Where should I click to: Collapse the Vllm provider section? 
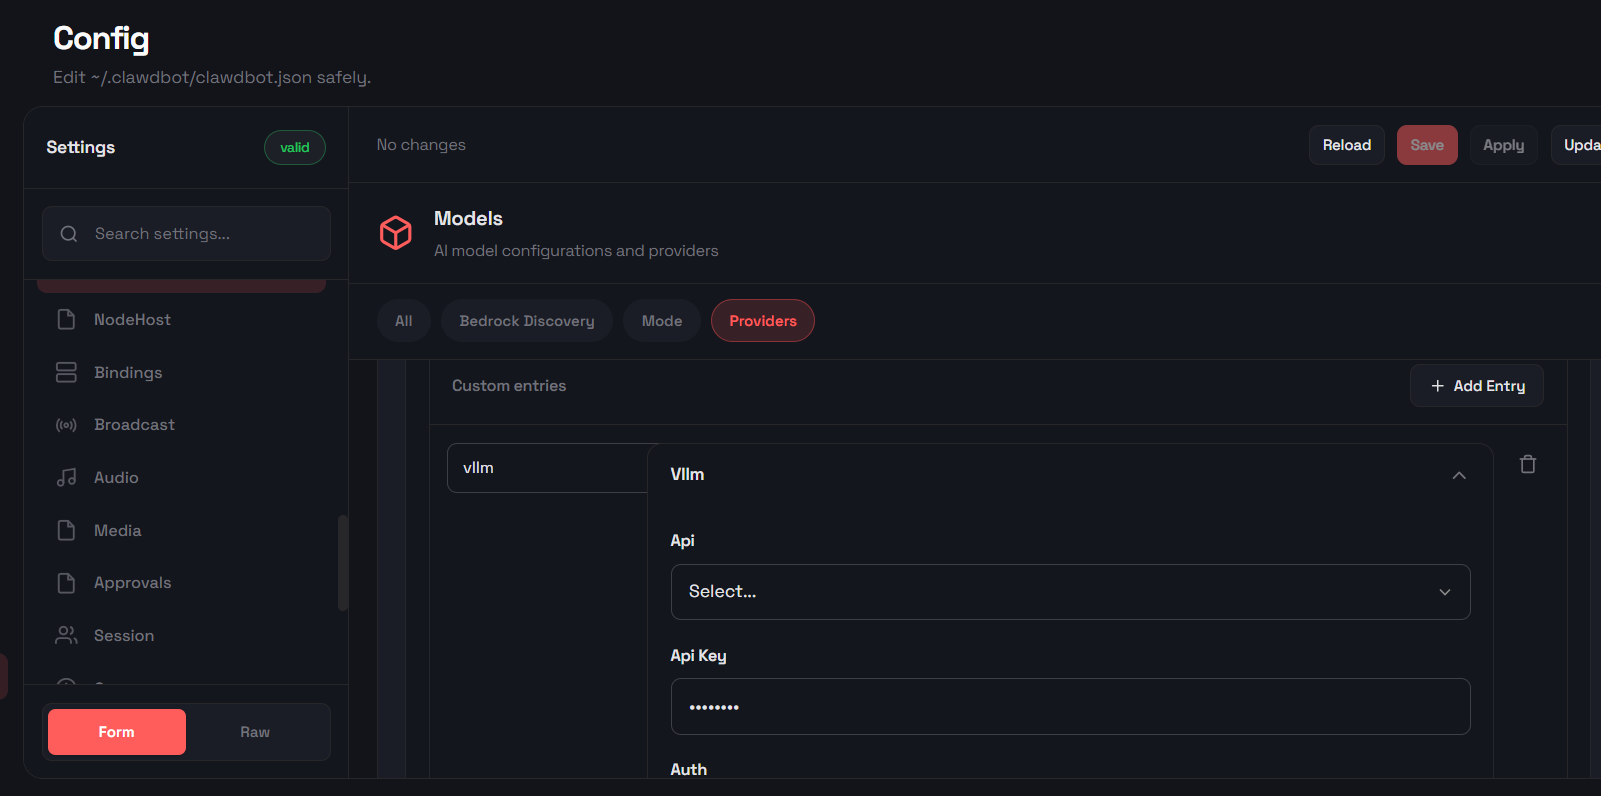pyautogui.click(x=1459, y=475)
